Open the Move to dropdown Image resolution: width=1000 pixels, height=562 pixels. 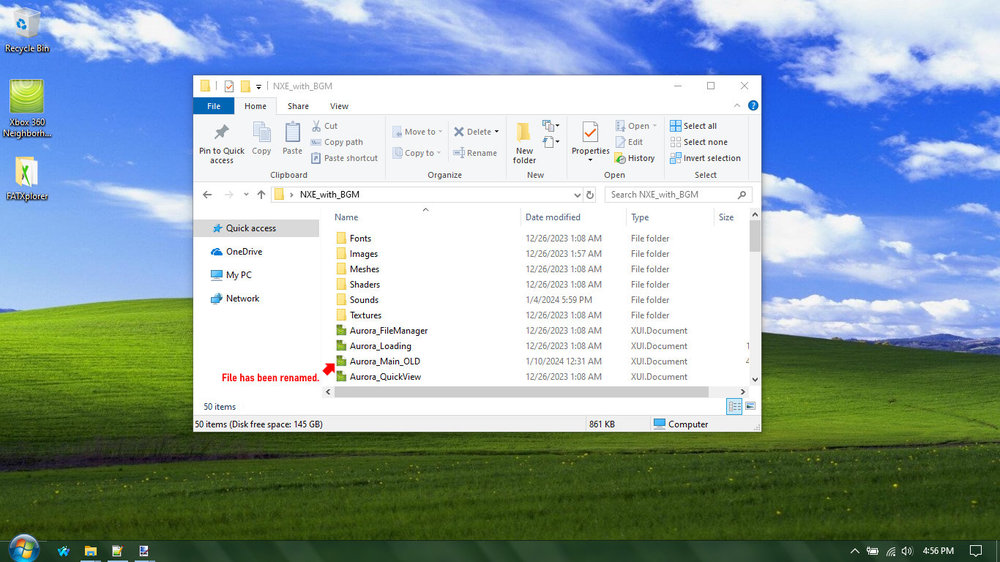pyautogui.click(x=417, y=131)
